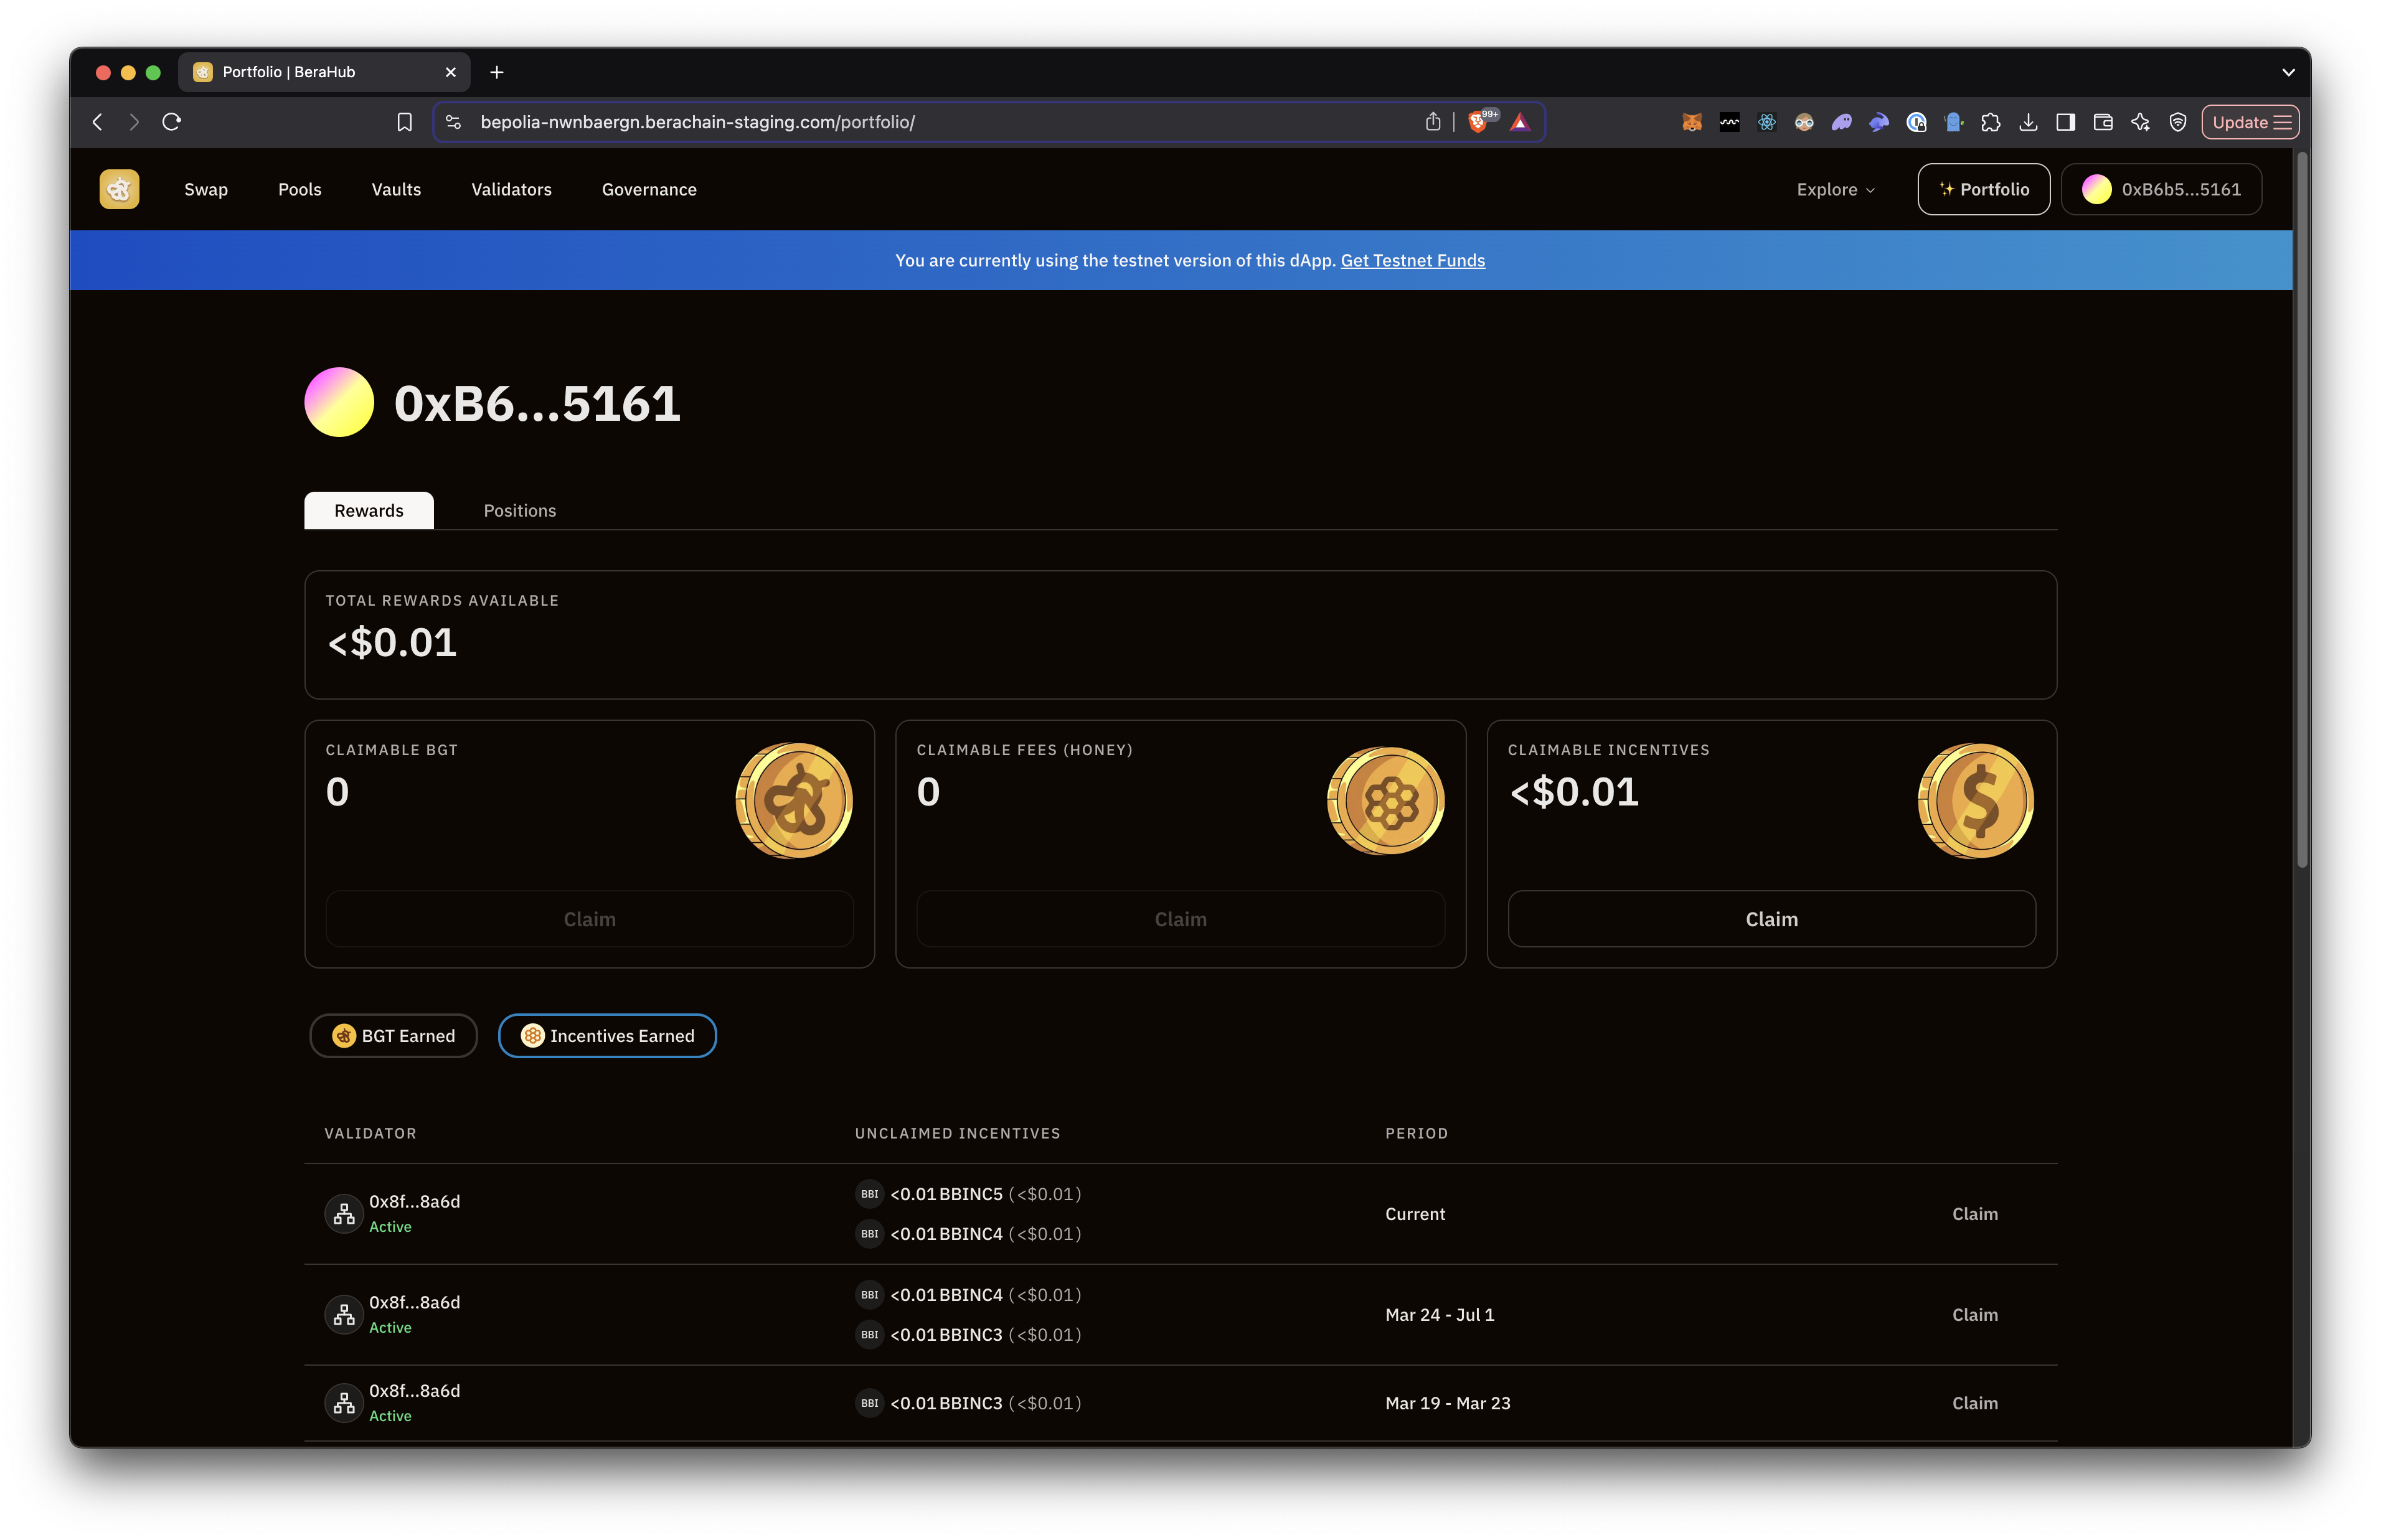Open the React Developer Tools extension
Screen dimensions: 2381x1540
(1766, 122)
